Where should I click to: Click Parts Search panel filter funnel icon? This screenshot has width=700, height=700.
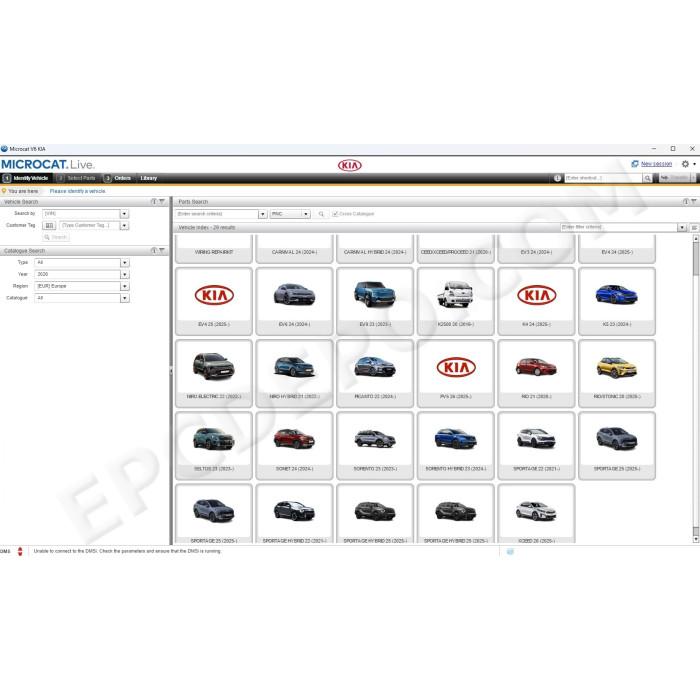click(x=693, y=202)
